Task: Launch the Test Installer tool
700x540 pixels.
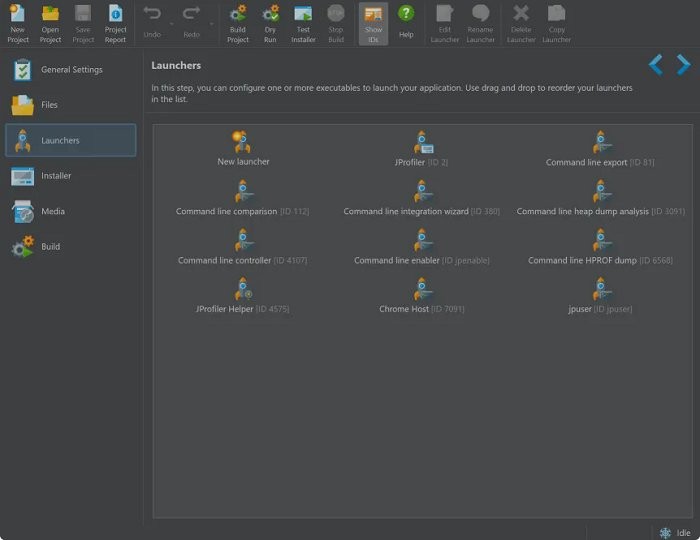Action: point(303,22)
